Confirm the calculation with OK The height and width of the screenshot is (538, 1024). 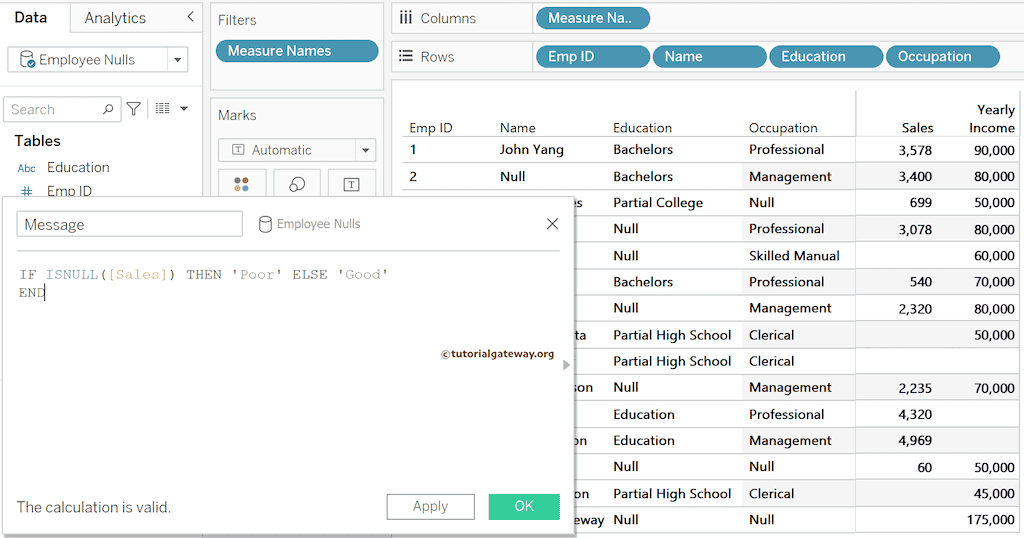tap(524, 506)
